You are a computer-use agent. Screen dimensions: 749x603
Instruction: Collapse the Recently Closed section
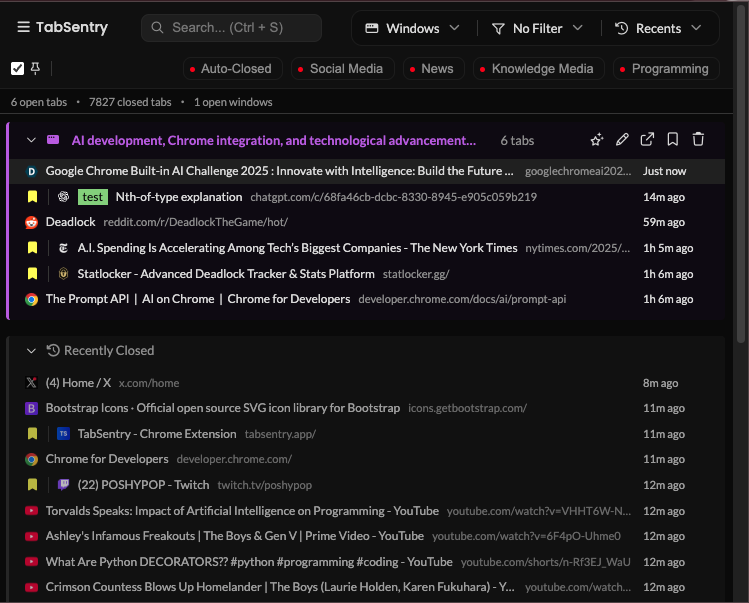pos(32,351)
